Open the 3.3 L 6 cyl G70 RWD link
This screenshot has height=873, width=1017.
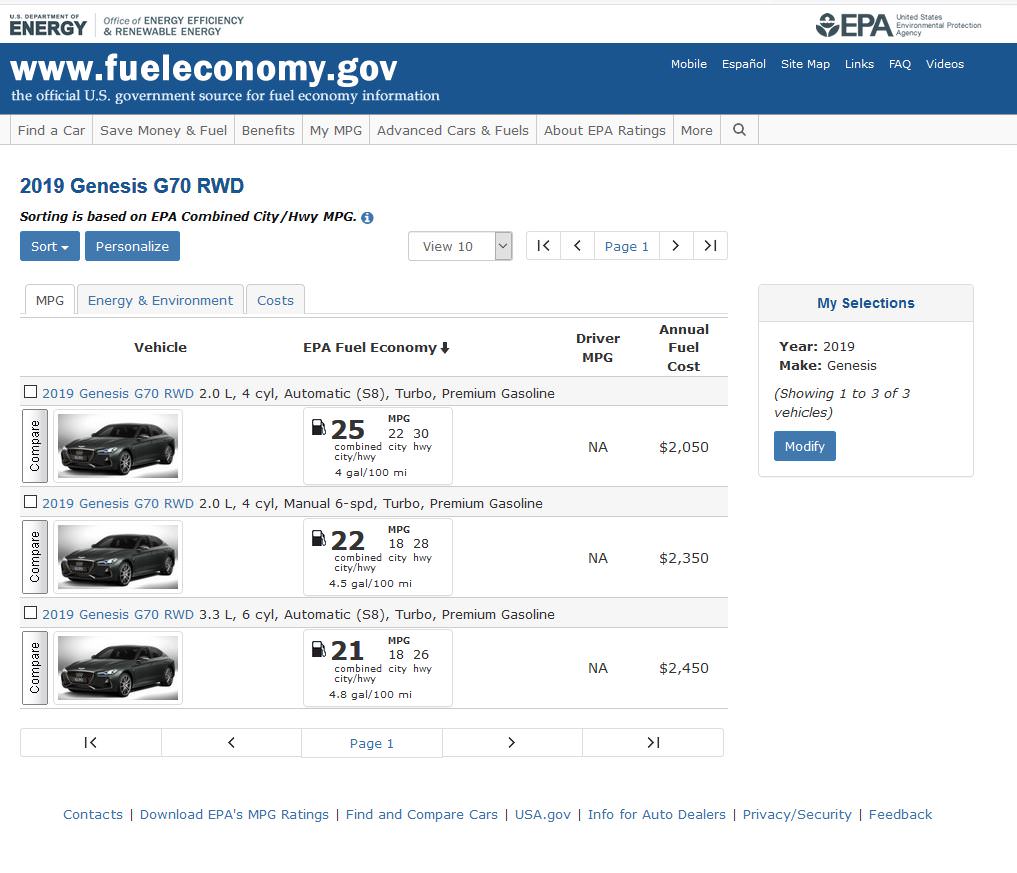118,614
